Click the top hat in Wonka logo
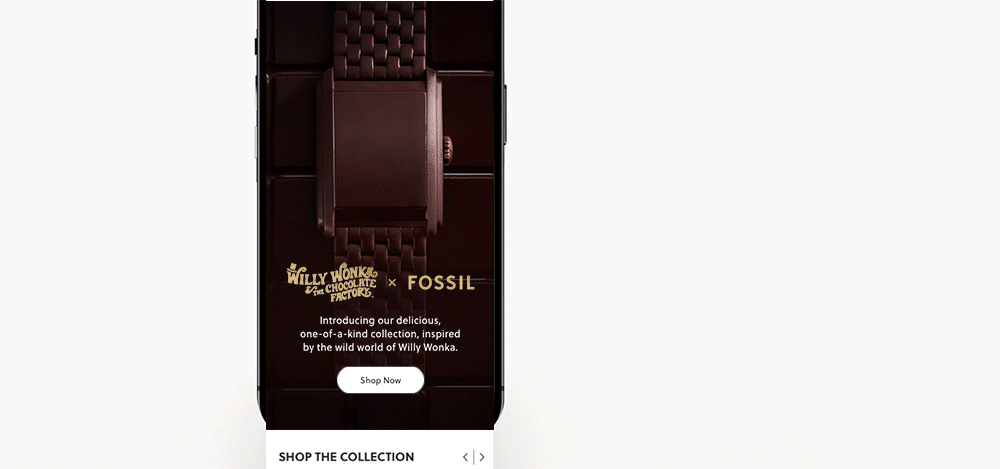 [294, 266]
